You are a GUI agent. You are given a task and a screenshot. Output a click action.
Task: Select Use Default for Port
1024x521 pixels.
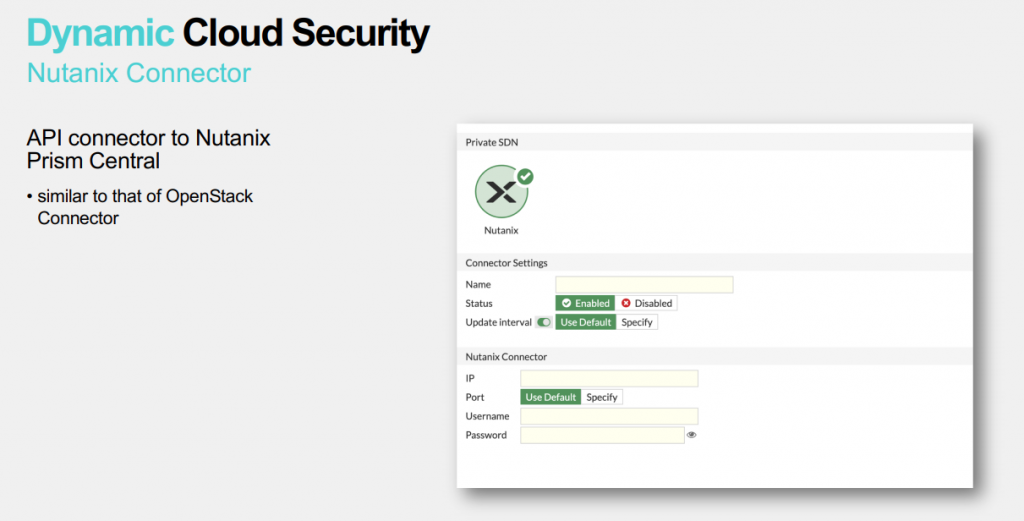pos(551,397)
